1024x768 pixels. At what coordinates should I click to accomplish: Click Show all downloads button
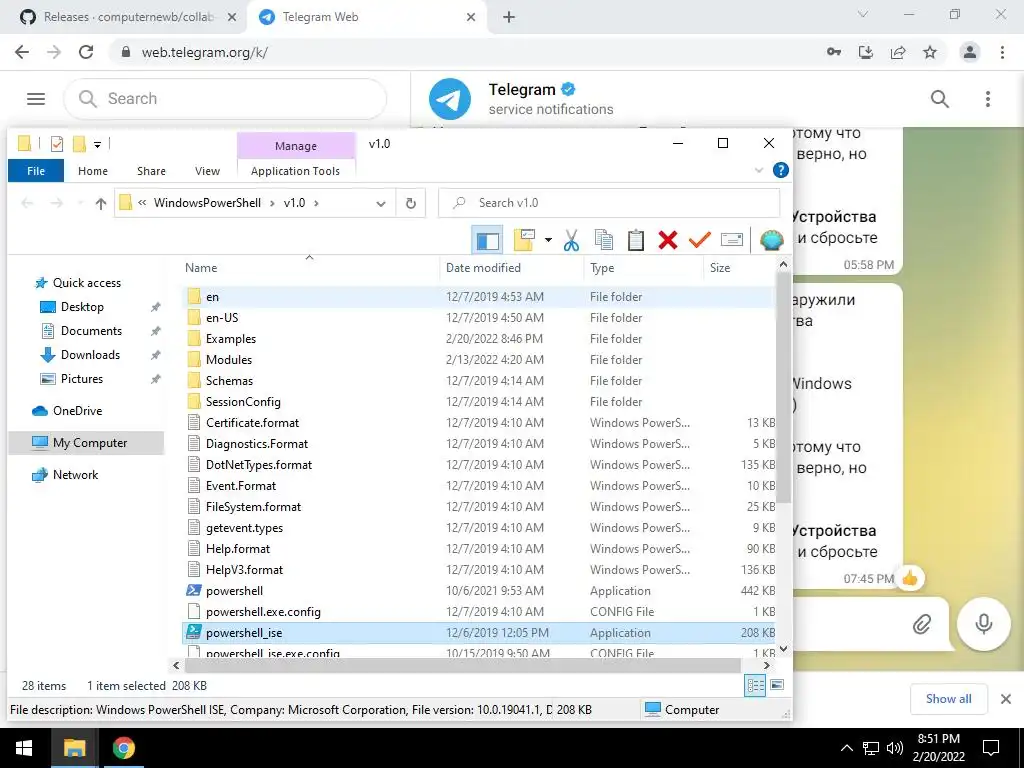coord(948,699)
